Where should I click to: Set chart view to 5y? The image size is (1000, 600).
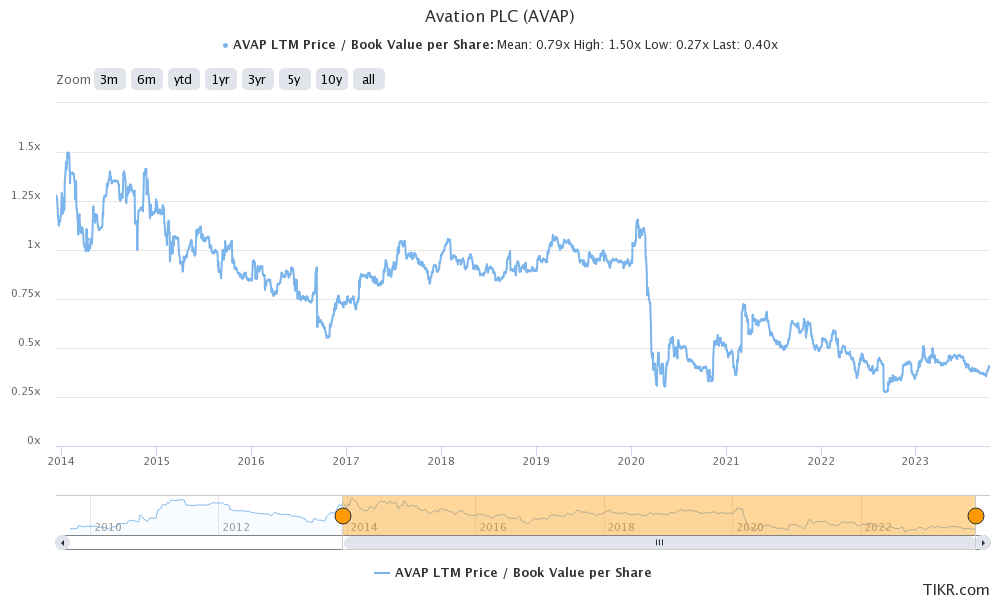(x=293, y=79)
